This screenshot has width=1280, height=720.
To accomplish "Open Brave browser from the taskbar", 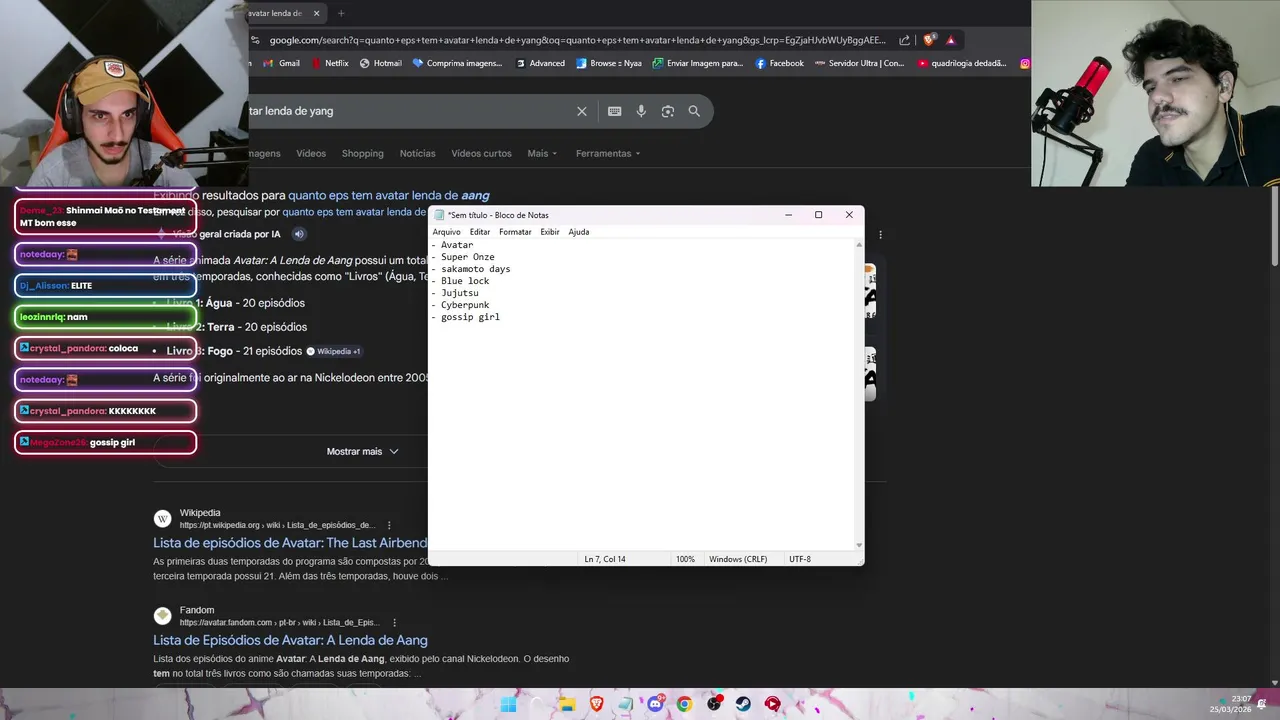I will (597, 704).
